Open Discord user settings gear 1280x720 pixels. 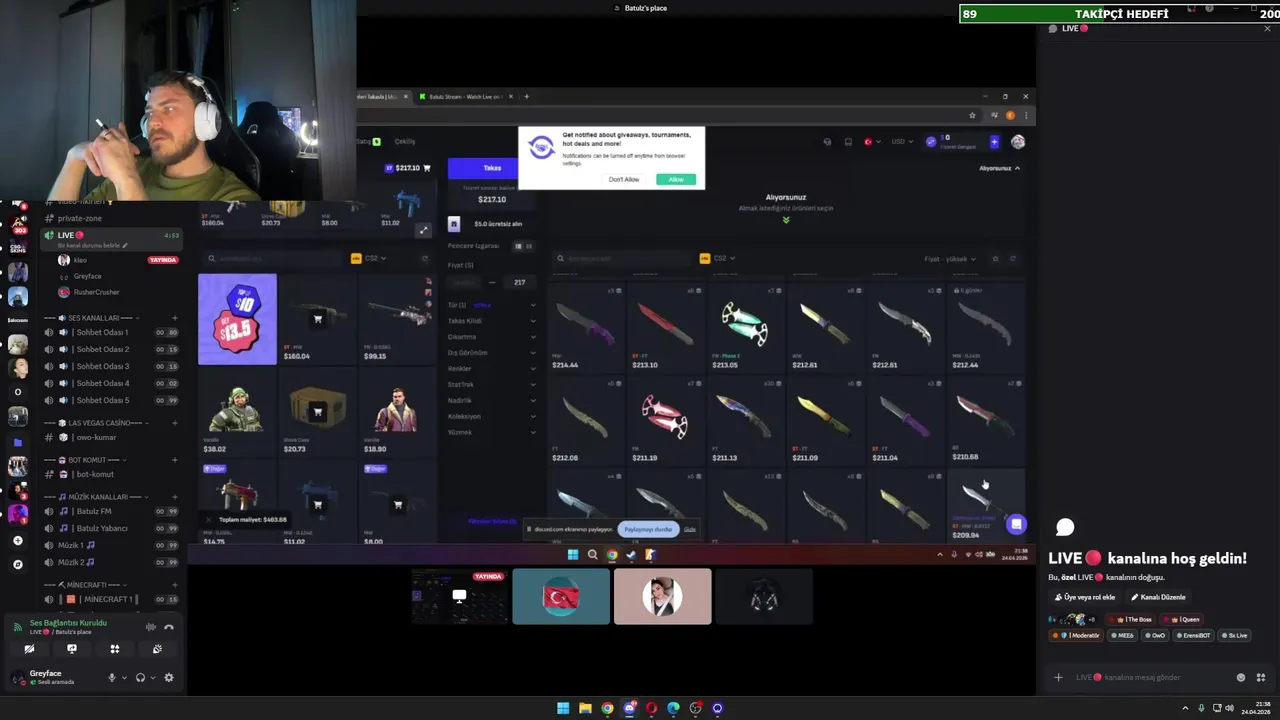pos(168,677)
